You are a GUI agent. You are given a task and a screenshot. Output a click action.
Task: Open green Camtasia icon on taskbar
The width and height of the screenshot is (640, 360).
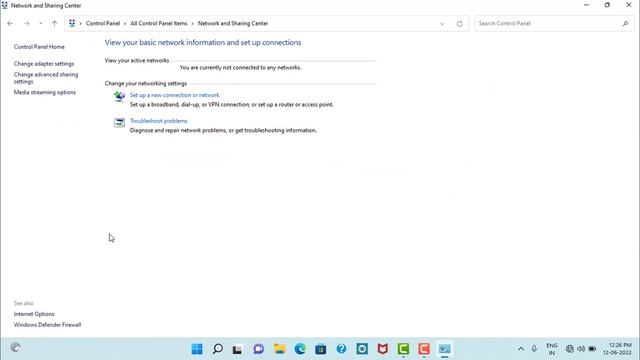(x=403, y=349)
